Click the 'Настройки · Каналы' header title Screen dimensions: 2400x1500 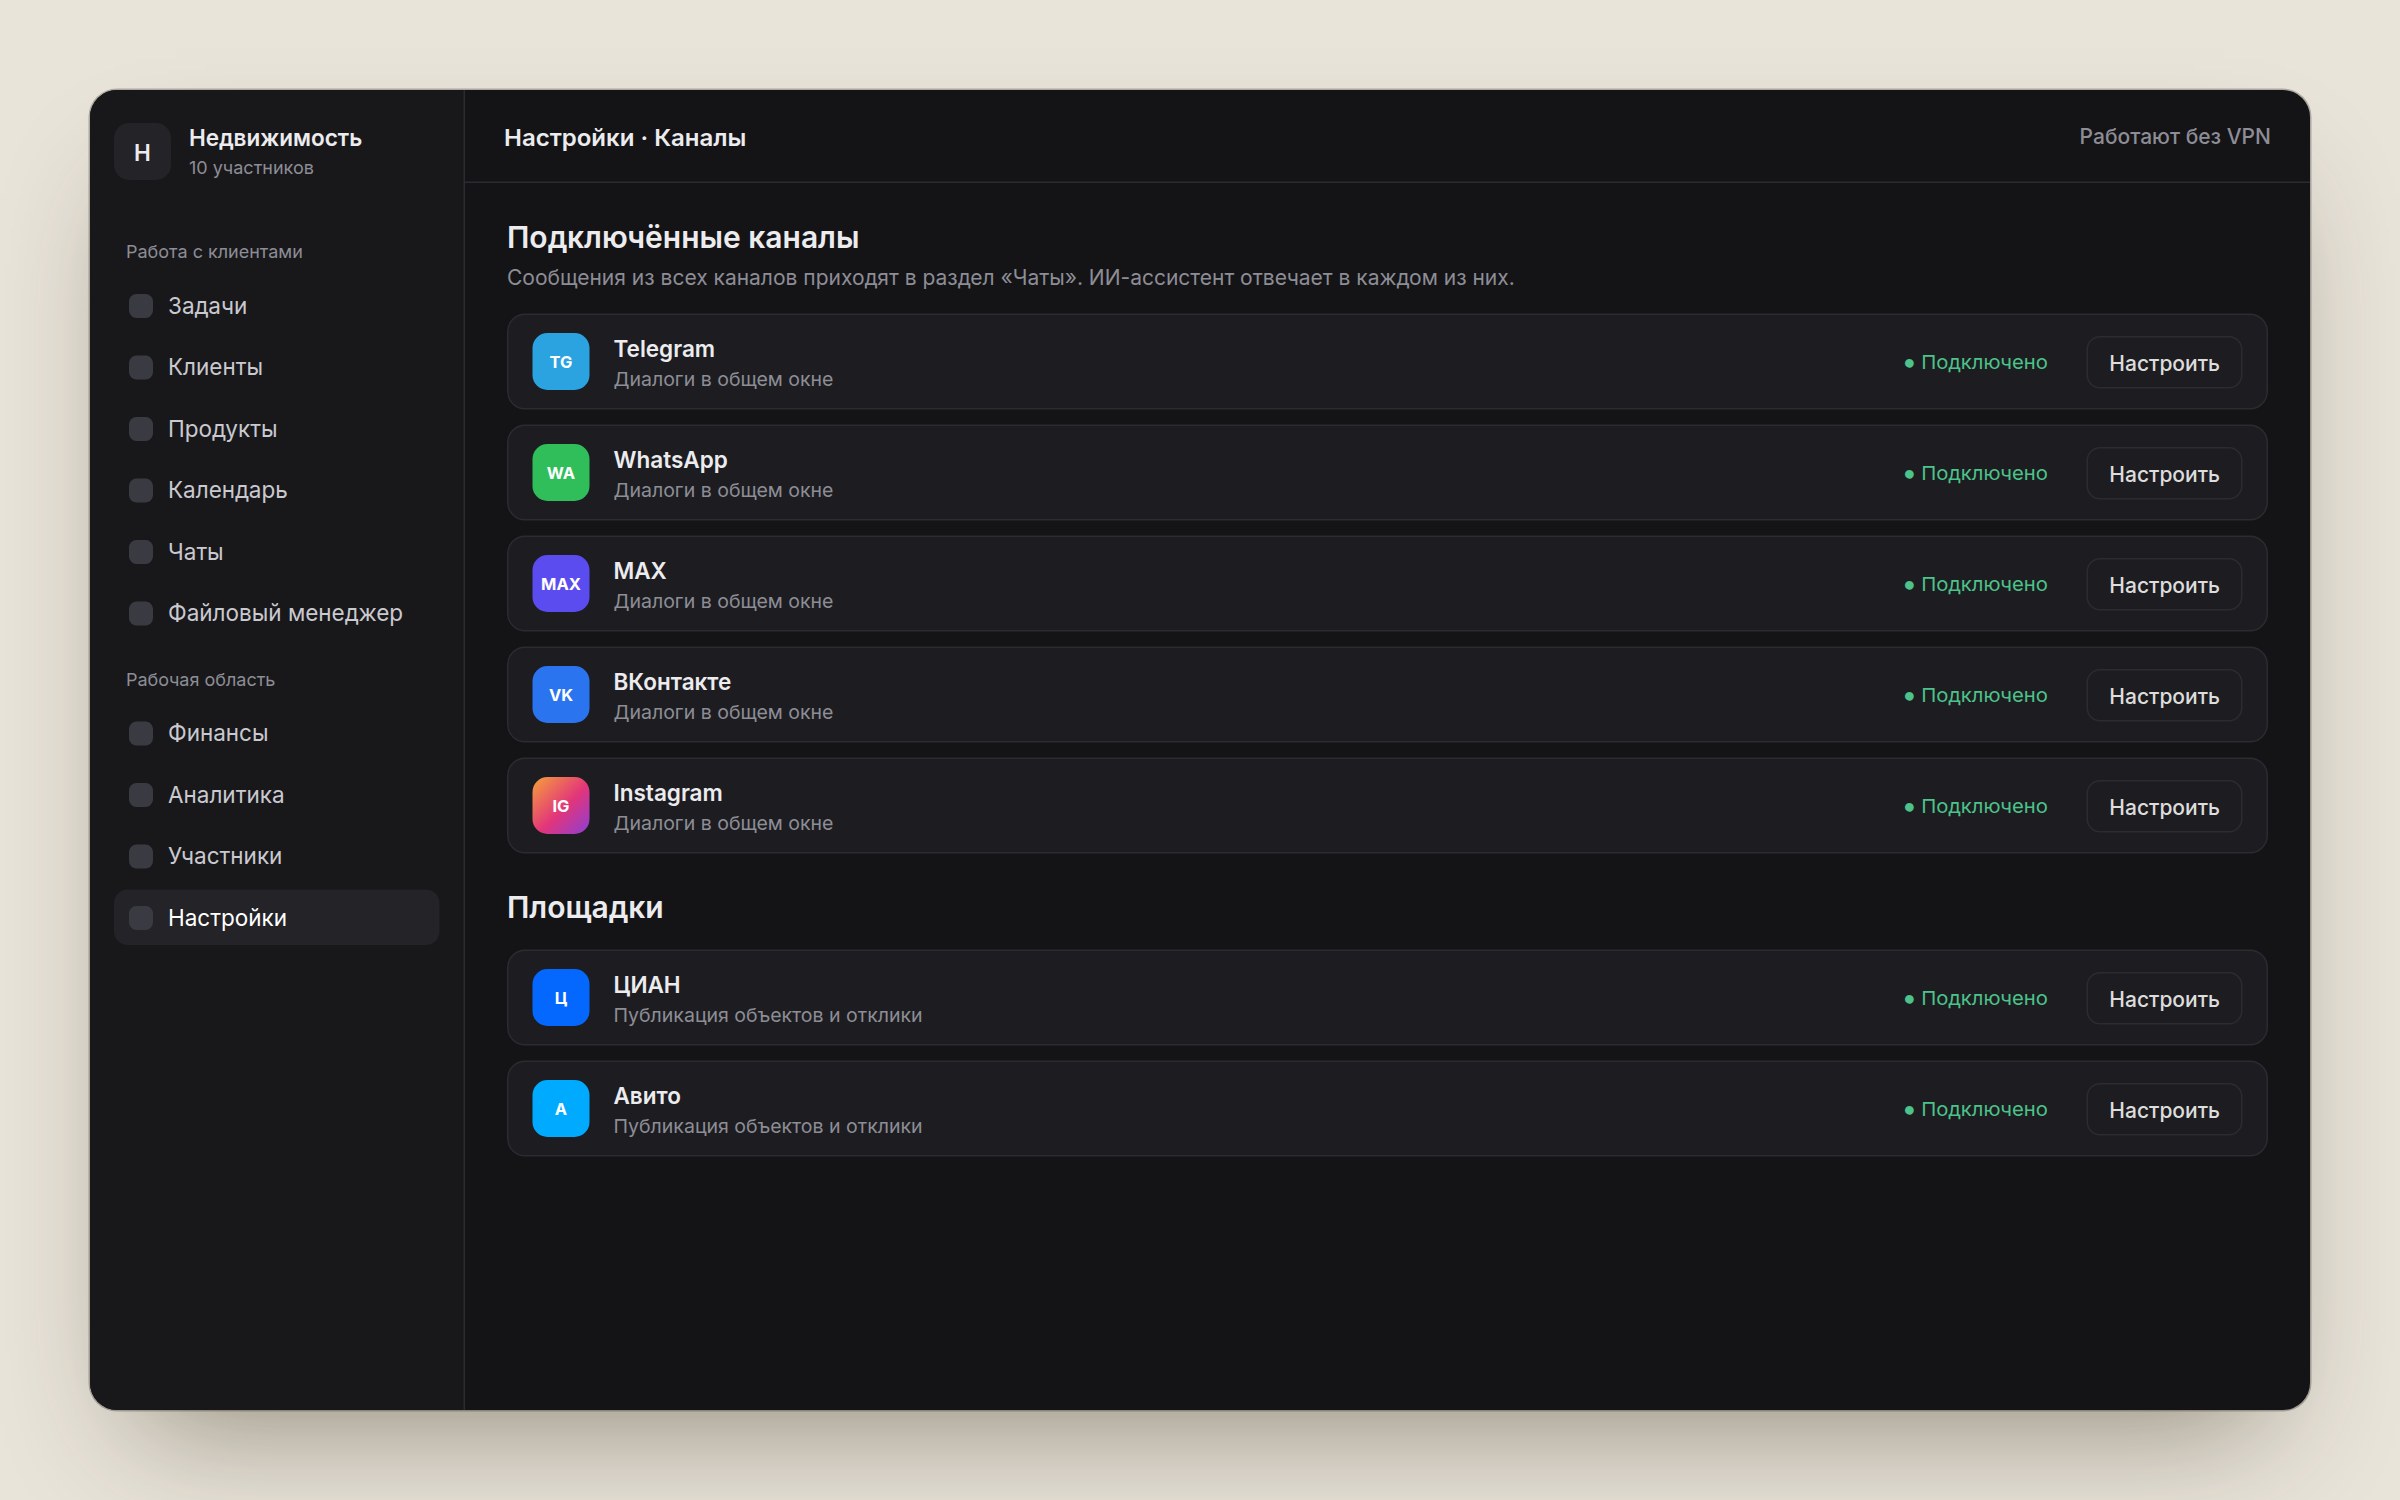point(625,138)
